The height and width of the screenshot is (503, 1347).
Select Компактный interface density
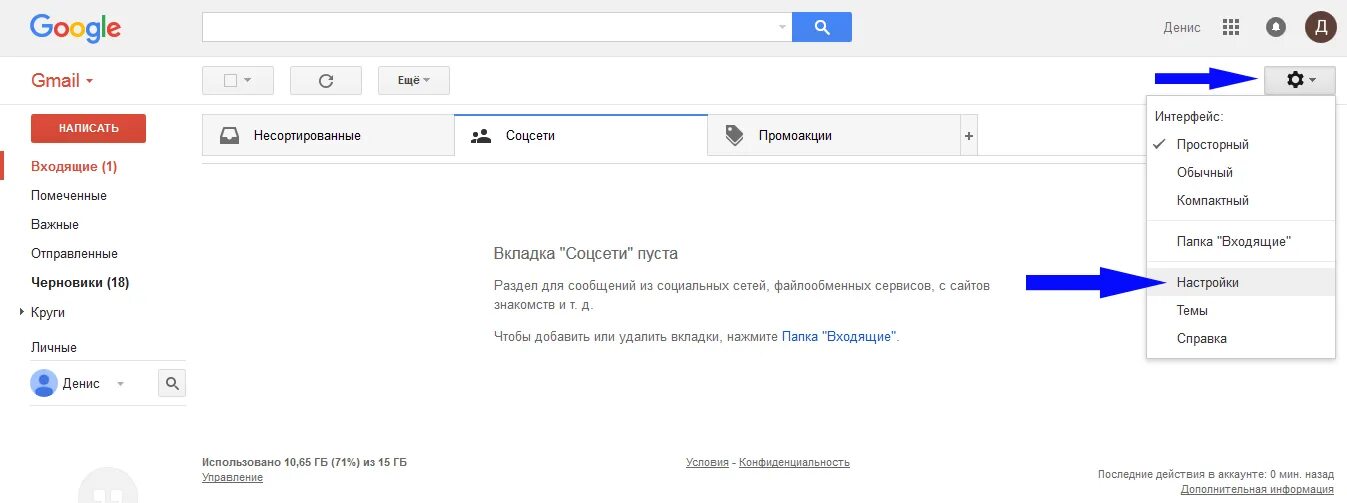click(x=1241, y=200)
